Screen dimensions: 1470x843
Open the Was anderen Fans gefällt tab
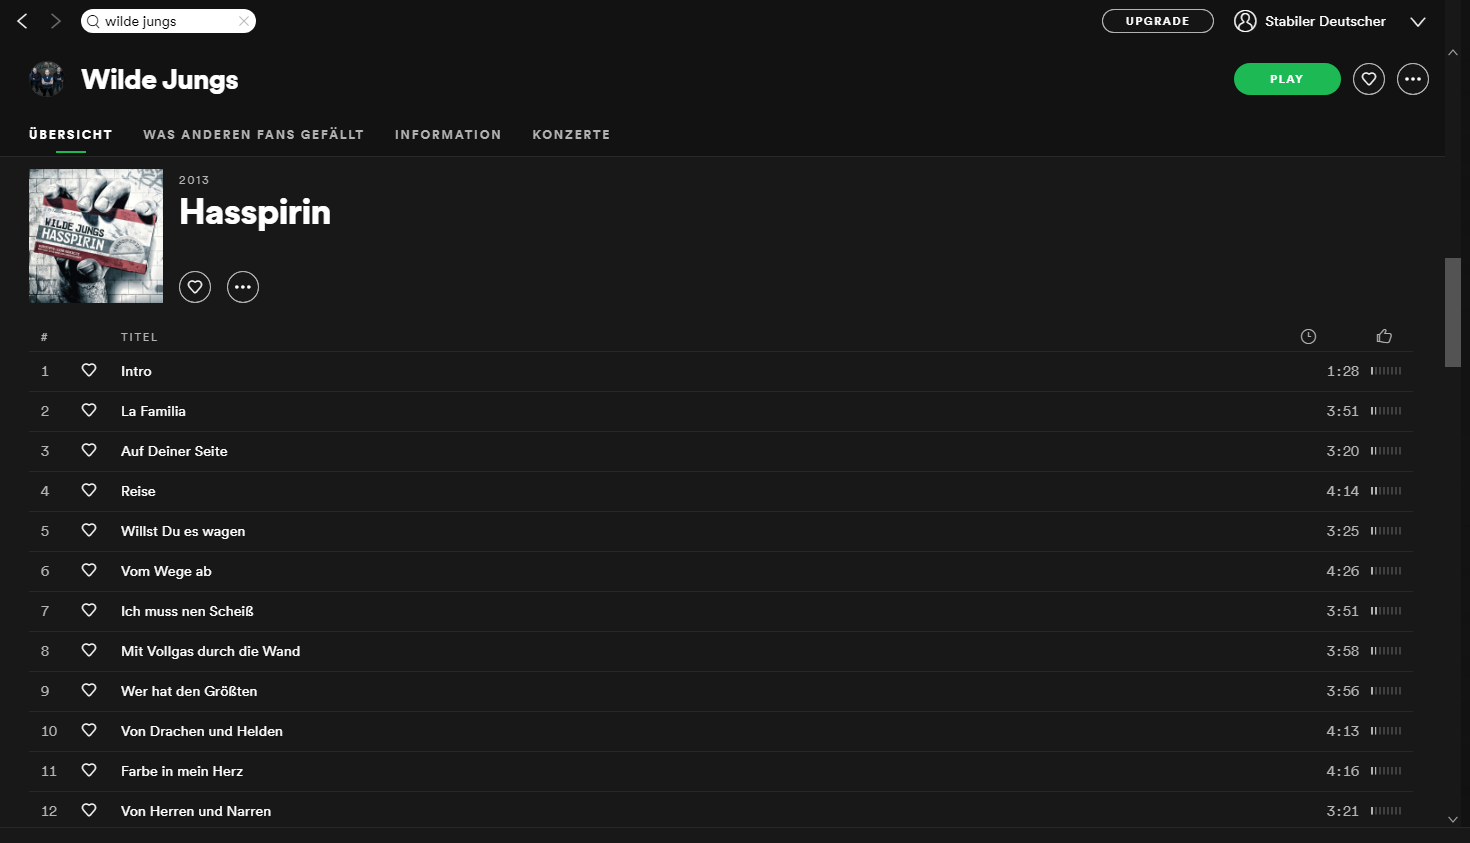(x=253, y=134)
